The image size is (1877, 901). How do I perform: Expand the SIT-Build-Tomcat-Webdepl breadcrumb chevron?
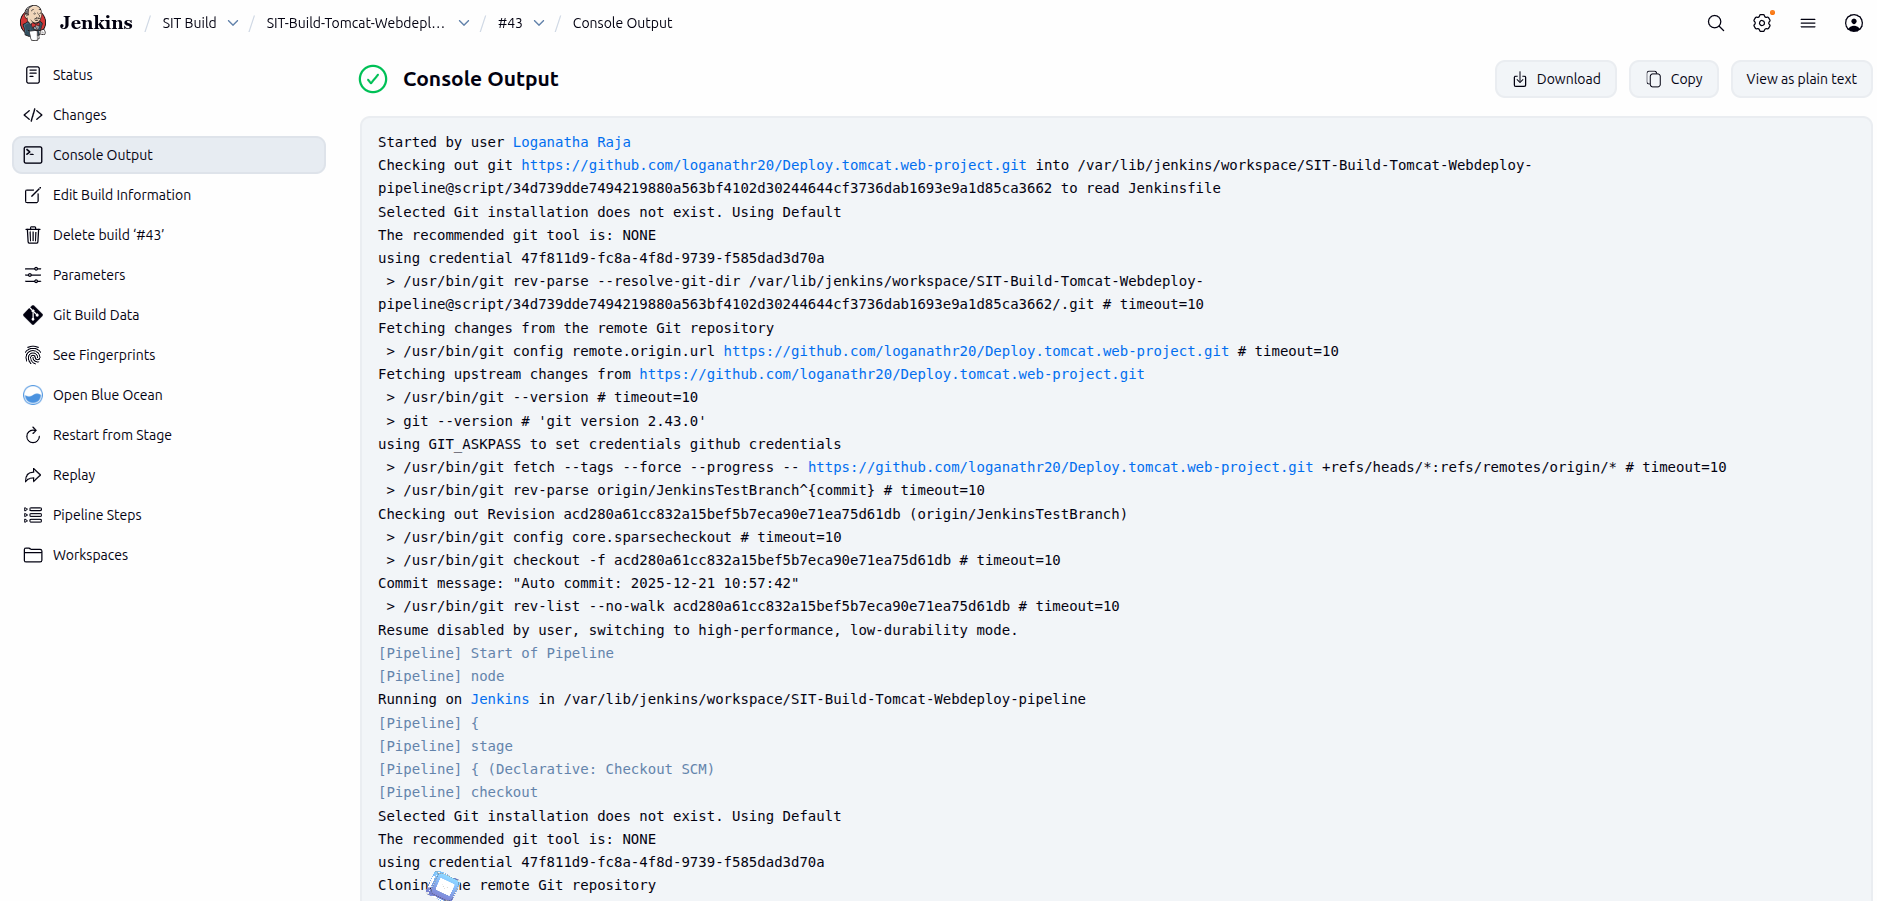click(x=464, y=23)
